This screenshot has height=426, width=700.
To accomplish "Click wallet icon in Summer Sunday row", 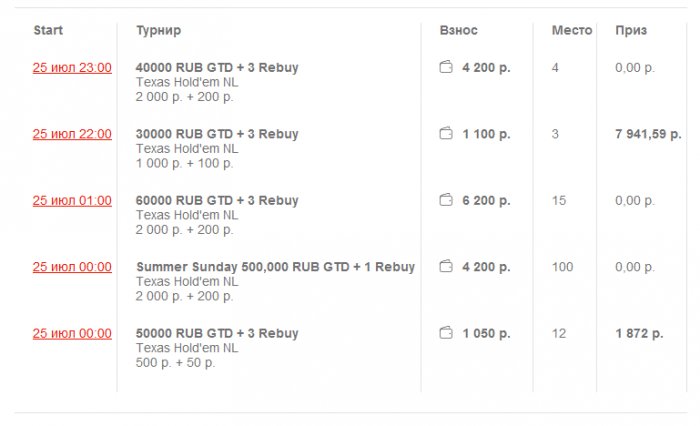I will point(446,267).
